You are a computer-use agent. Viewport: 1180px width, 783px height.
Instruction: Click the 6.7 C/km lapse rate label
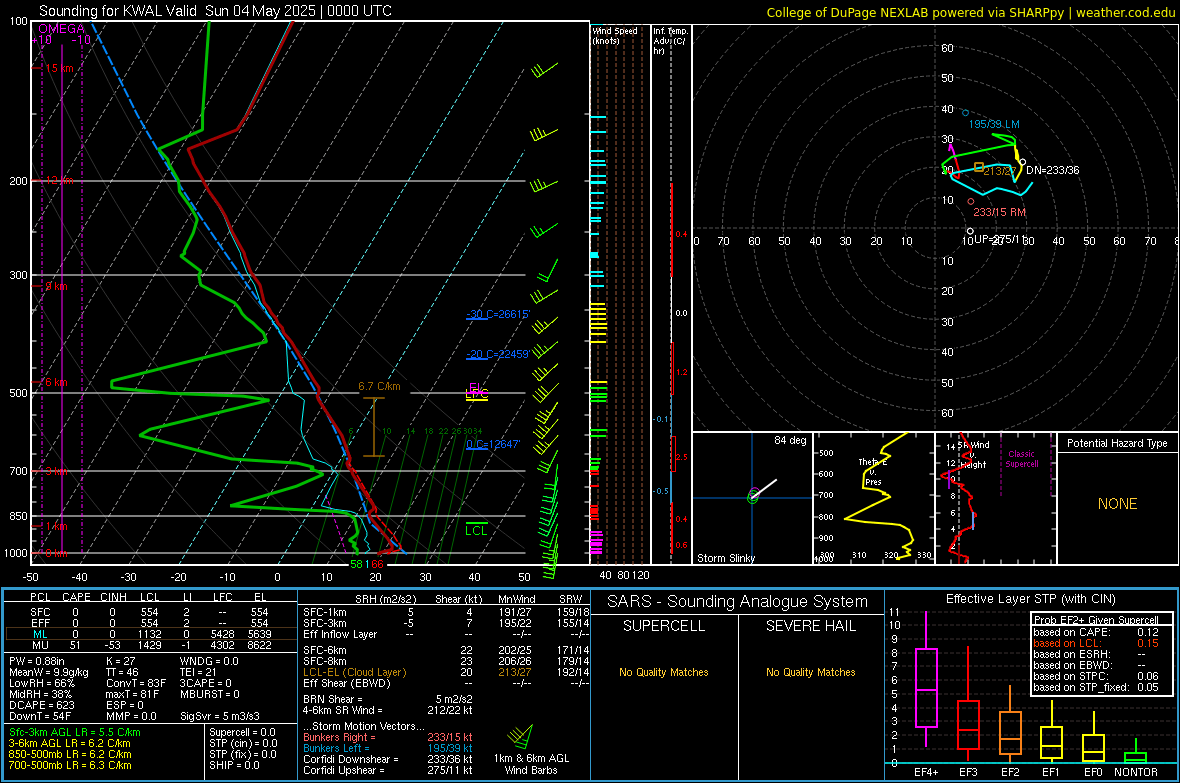pyautogui.click(x=379, y=386)
